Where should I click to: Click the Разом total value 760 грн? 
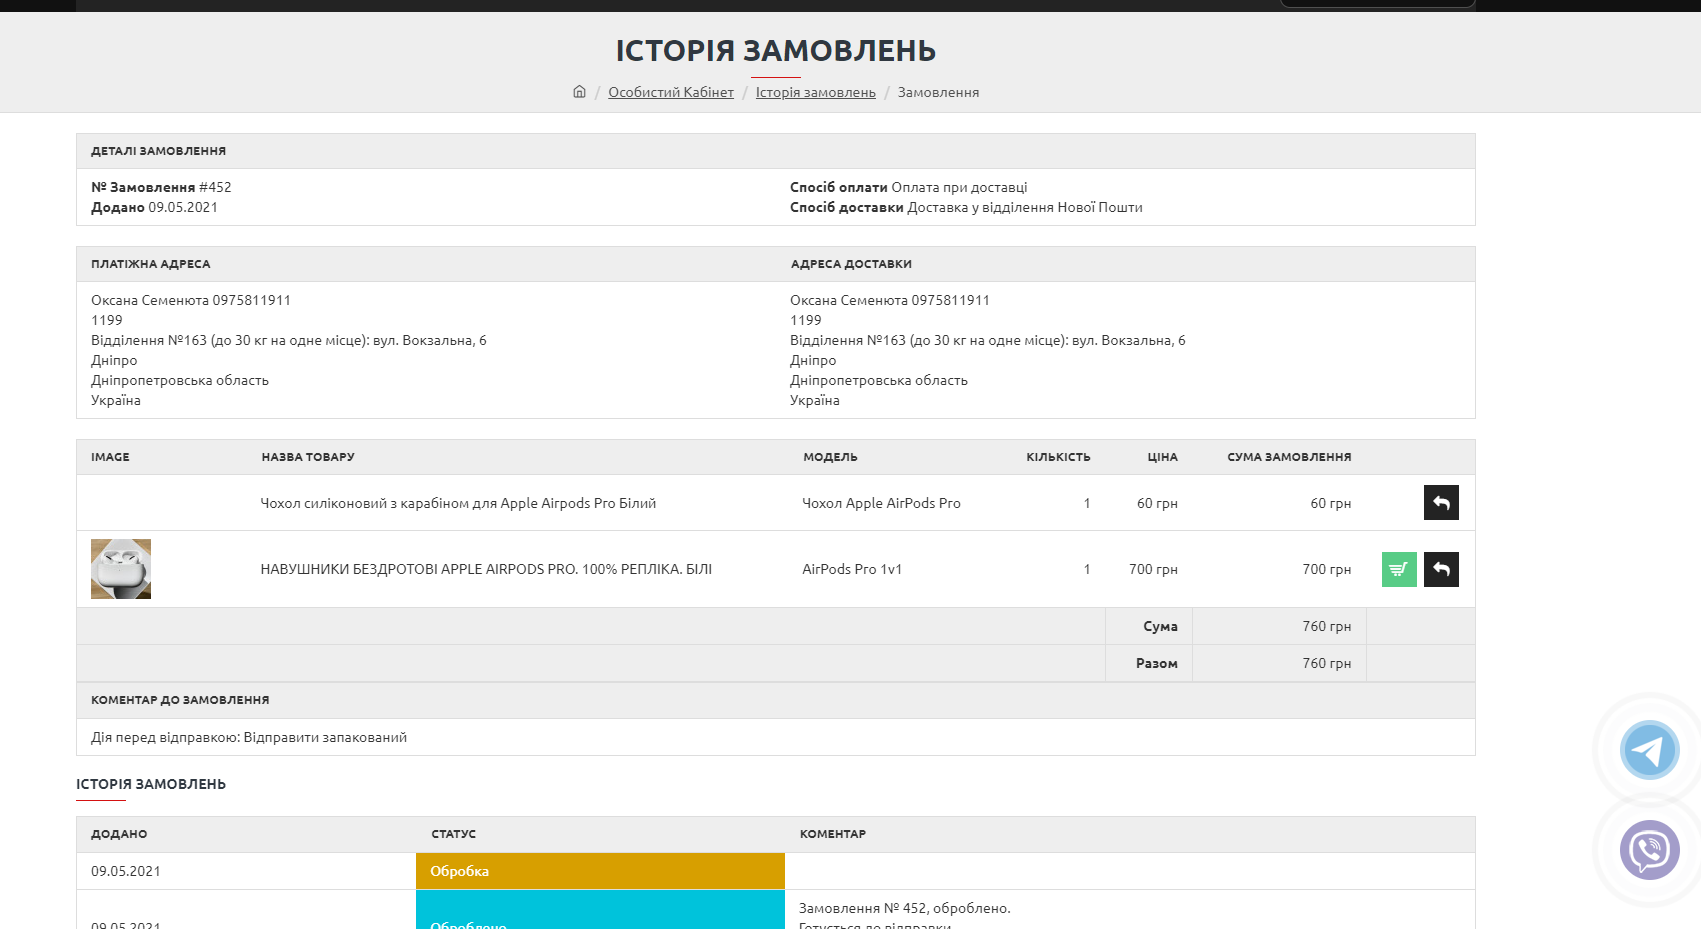point(1326,663)
